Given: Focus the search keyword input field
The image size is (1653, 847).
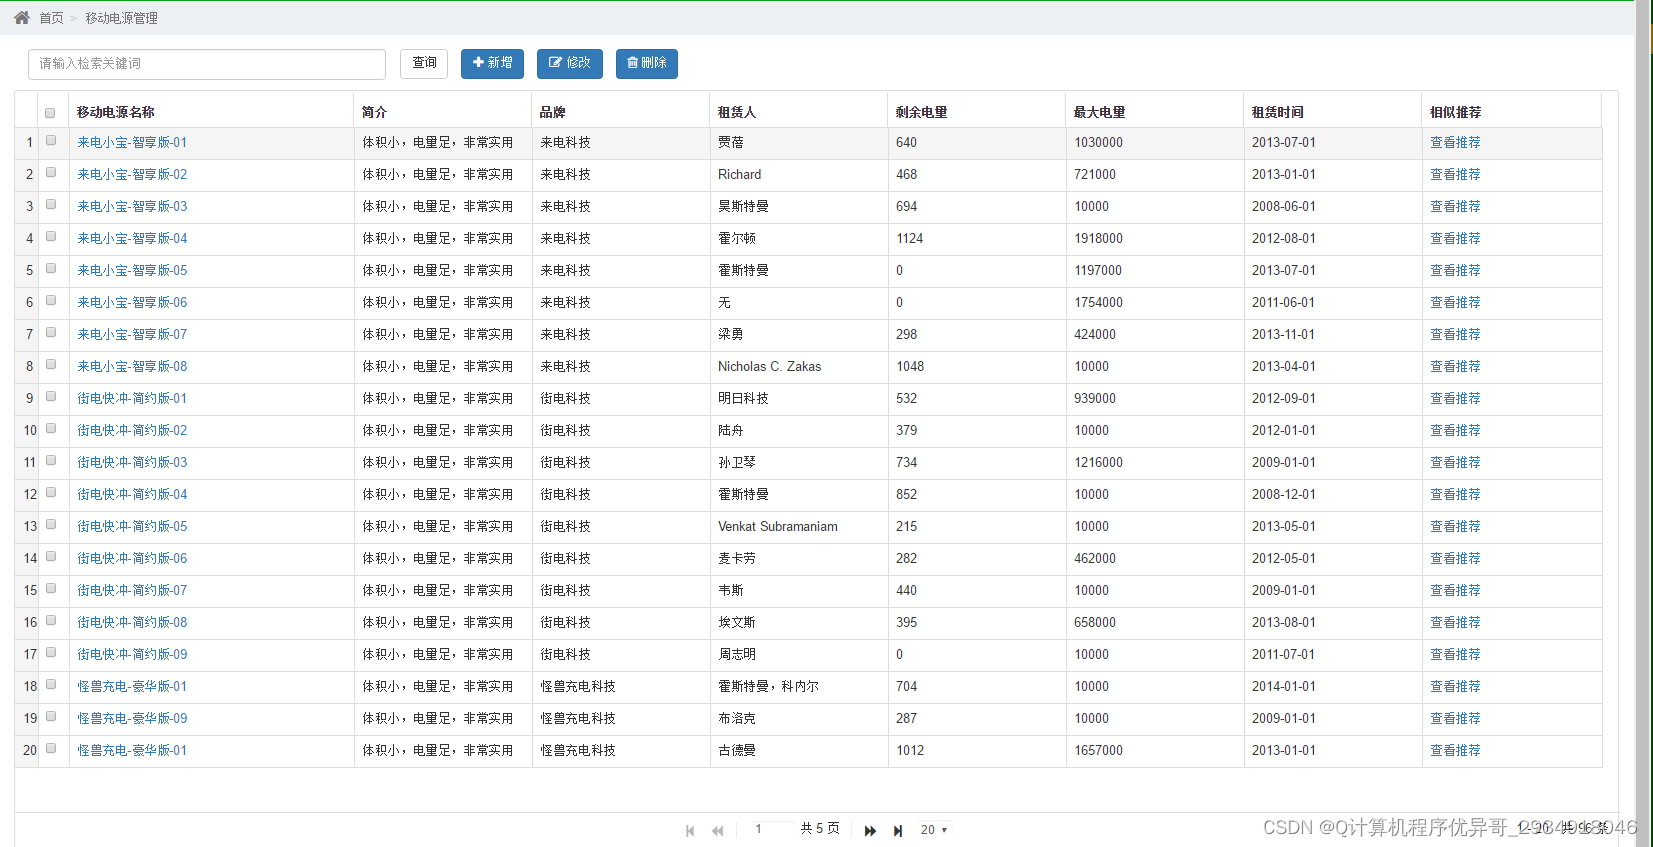Looking at the screenshot, I should coord(207,64).
